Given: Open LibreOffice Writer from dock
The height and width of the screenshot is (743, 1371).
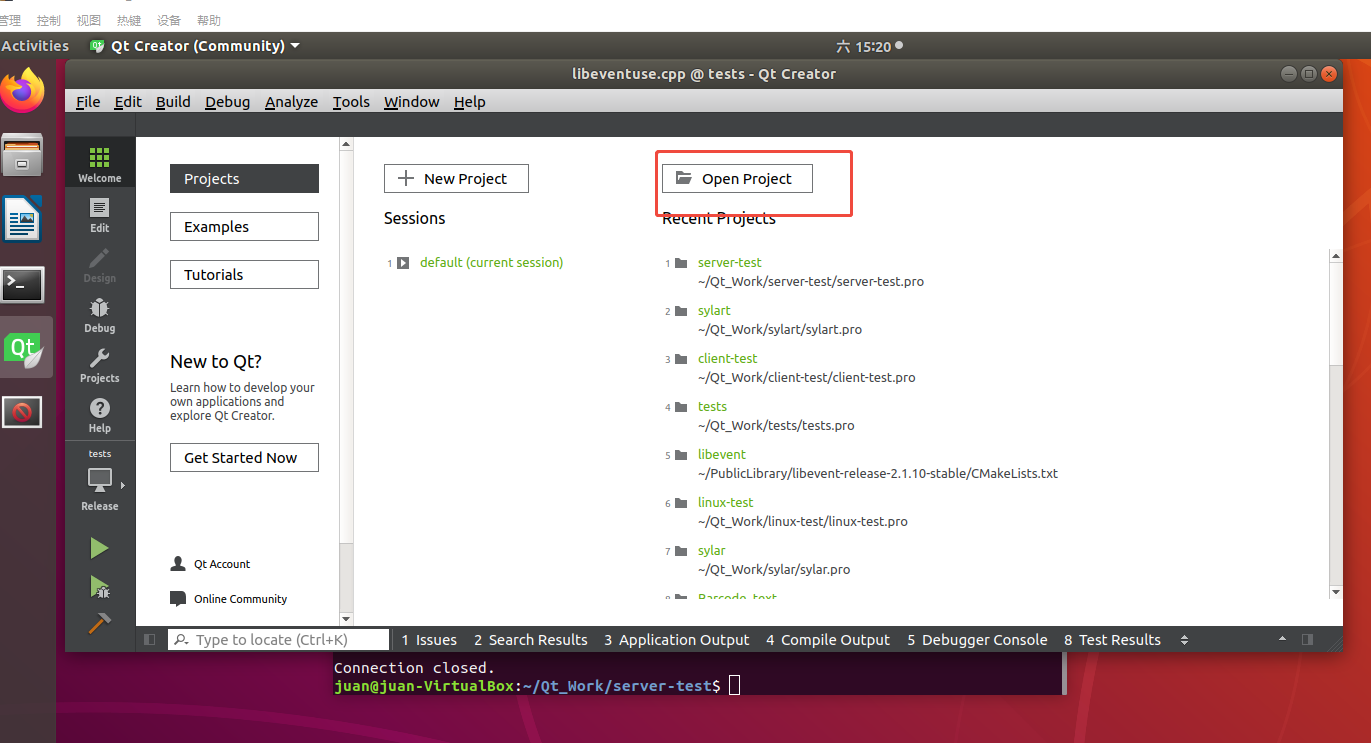Looking at the screenshot, I should pyautogui.click(x=23, y=219).
